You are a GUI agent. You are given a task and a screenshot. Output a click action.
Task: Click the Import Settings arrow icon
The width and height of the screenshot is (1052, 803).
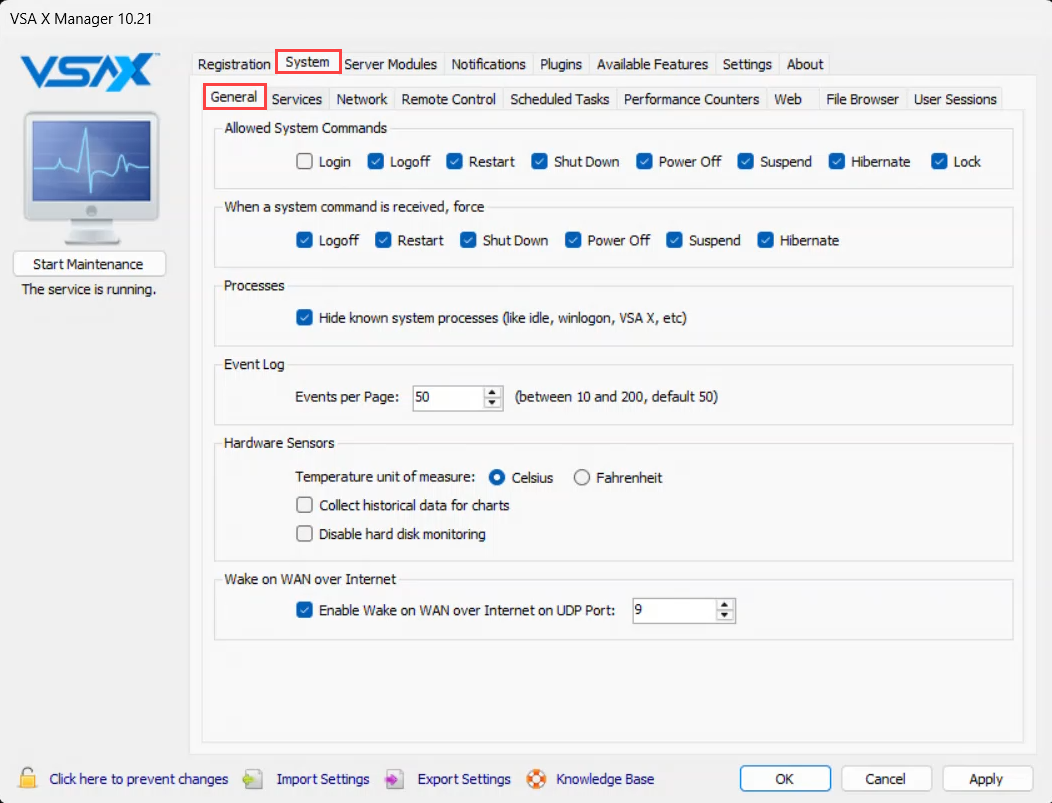pyautogui.click(x=252, y=779)
